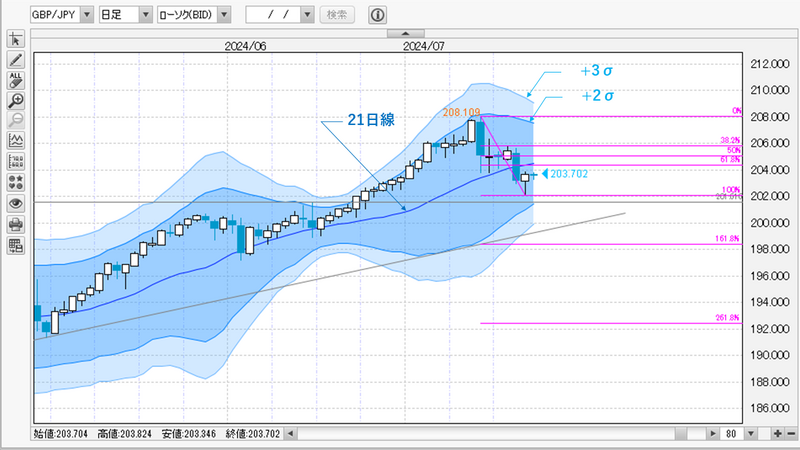Select the 0% Fibonacci level label
This screenshot has width=800, height=450.
[736, 111]
